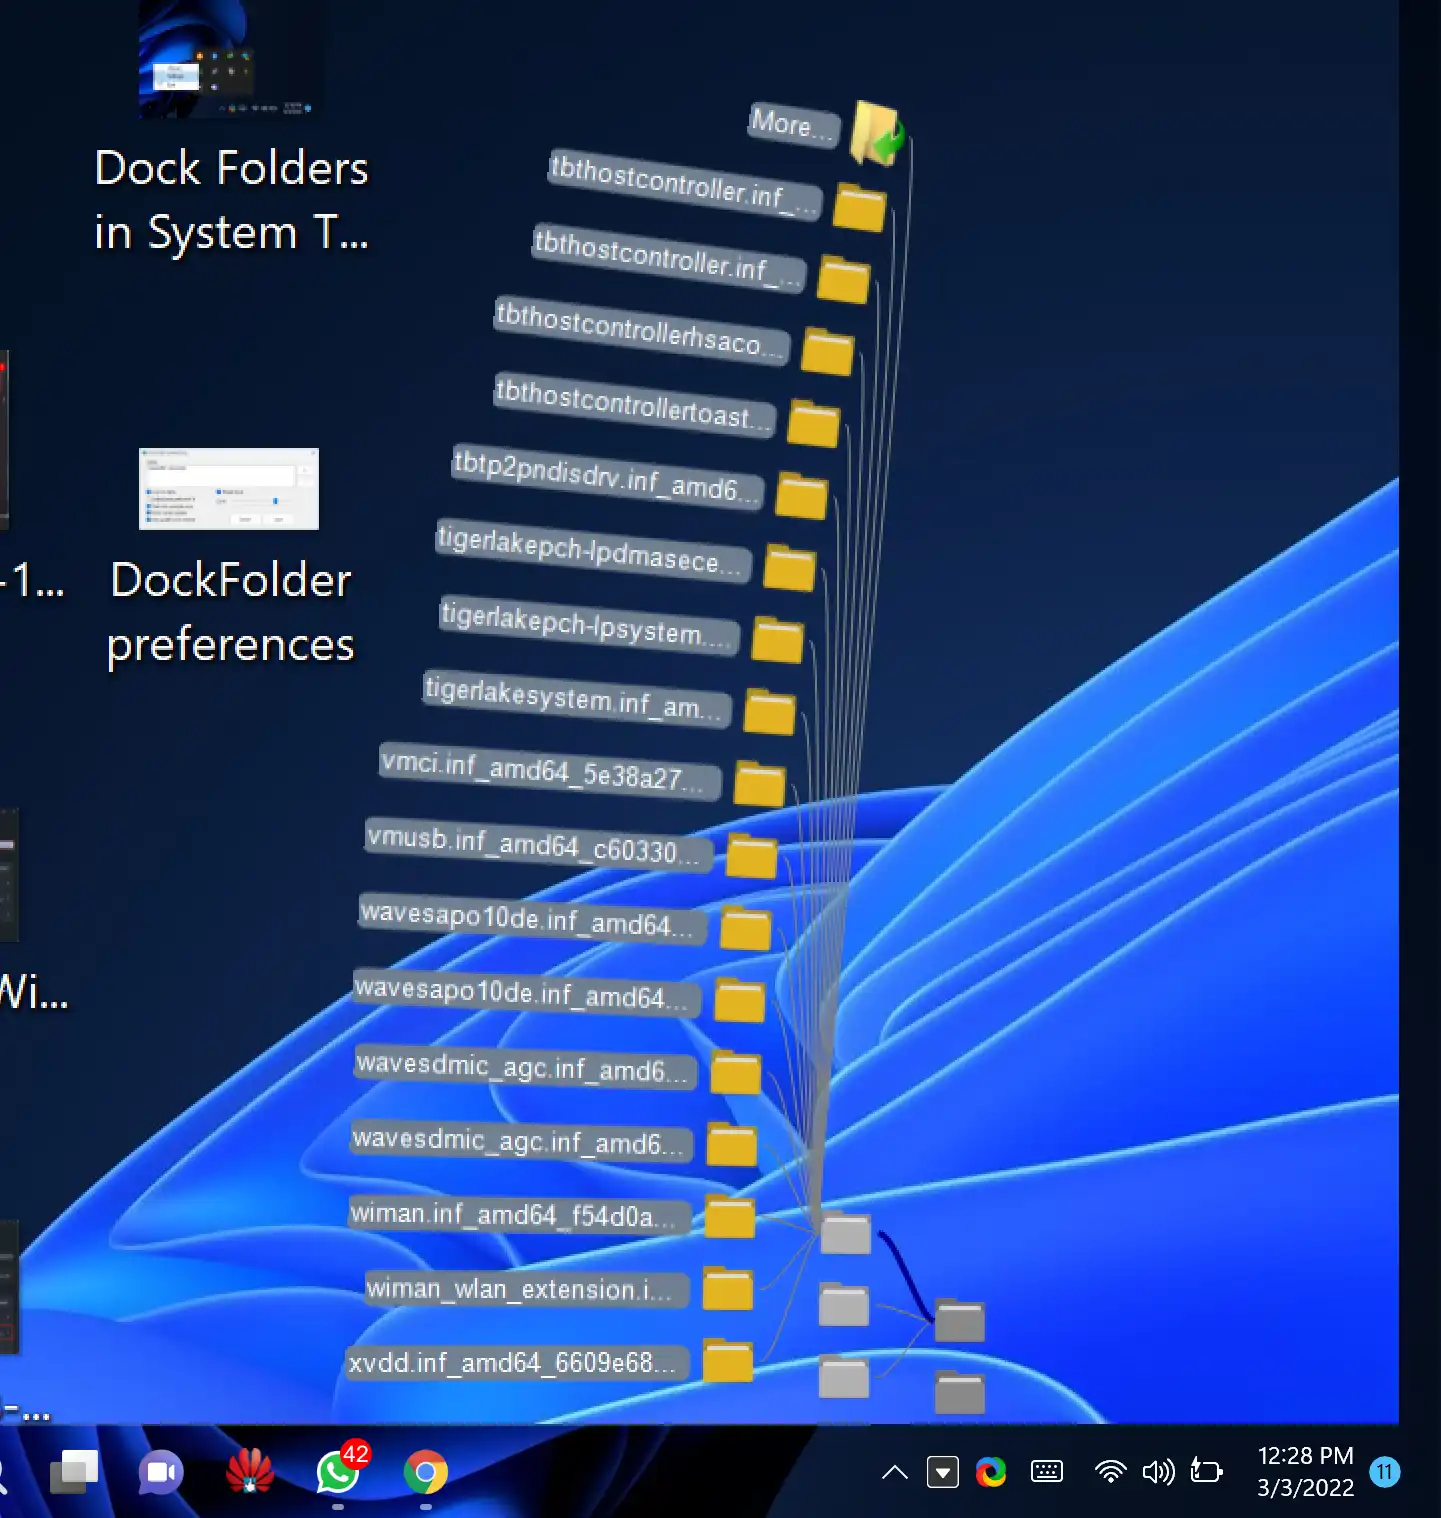Click the DockFolder tray dropdown icon
This screenshot has height=1518, width=1441.
(x=942, y=1472)
